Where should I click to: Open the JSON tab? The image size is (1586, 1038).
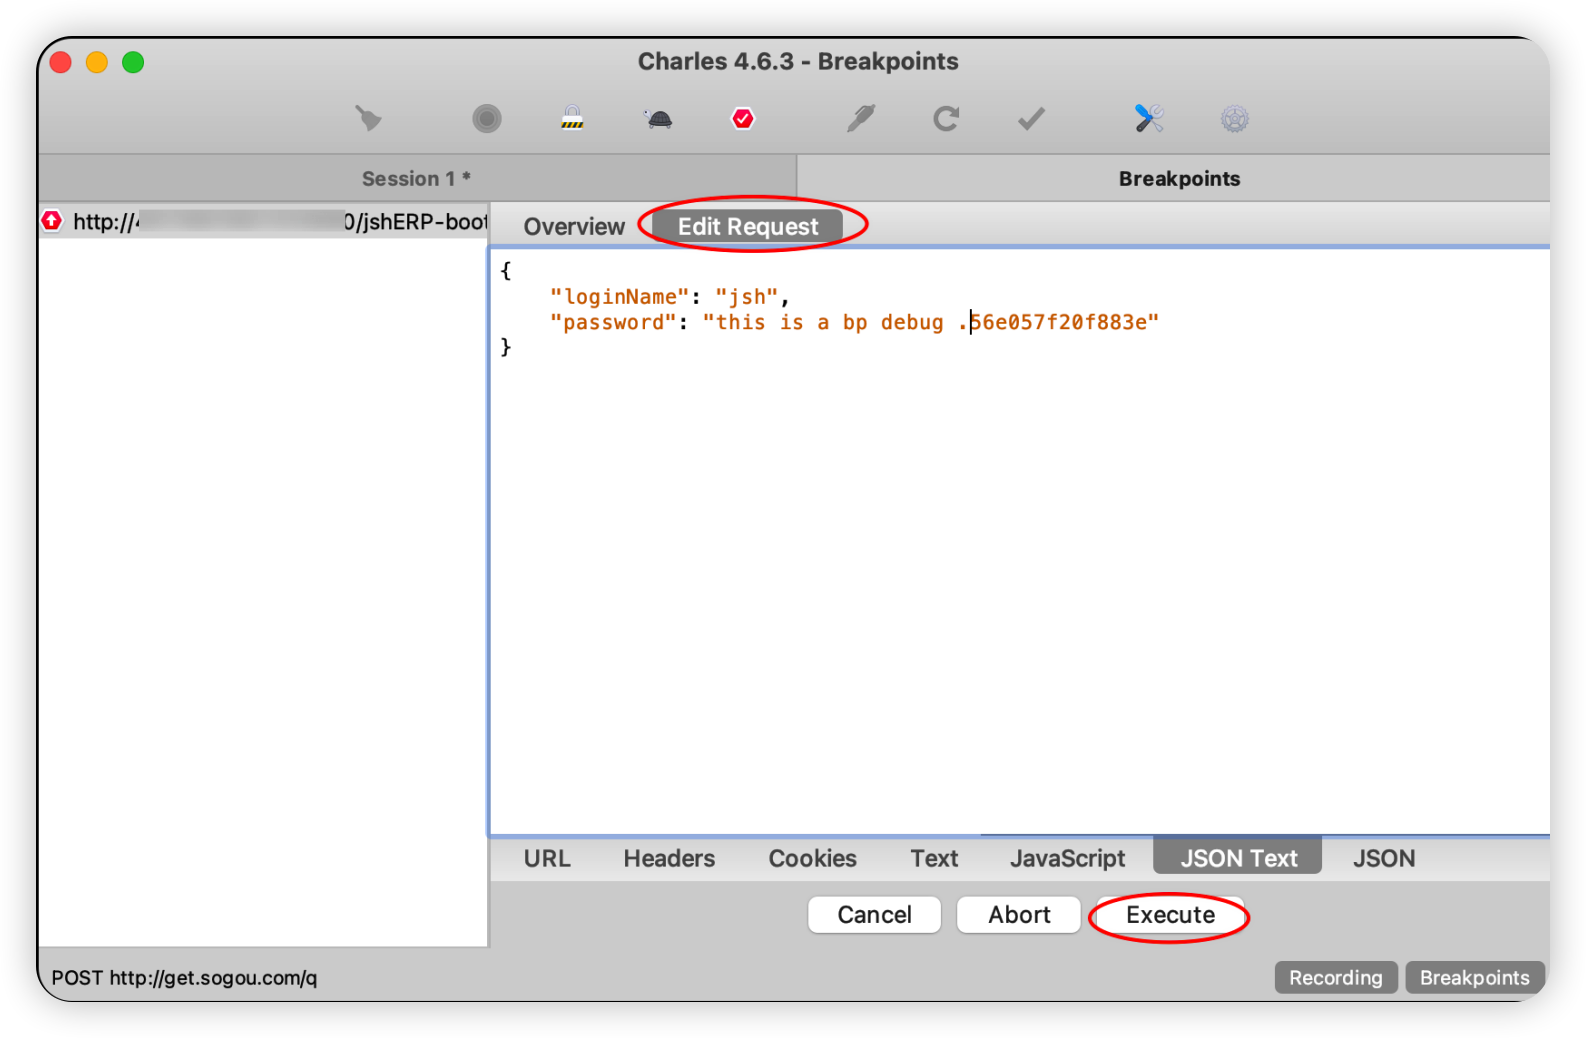coord(1384,859)
